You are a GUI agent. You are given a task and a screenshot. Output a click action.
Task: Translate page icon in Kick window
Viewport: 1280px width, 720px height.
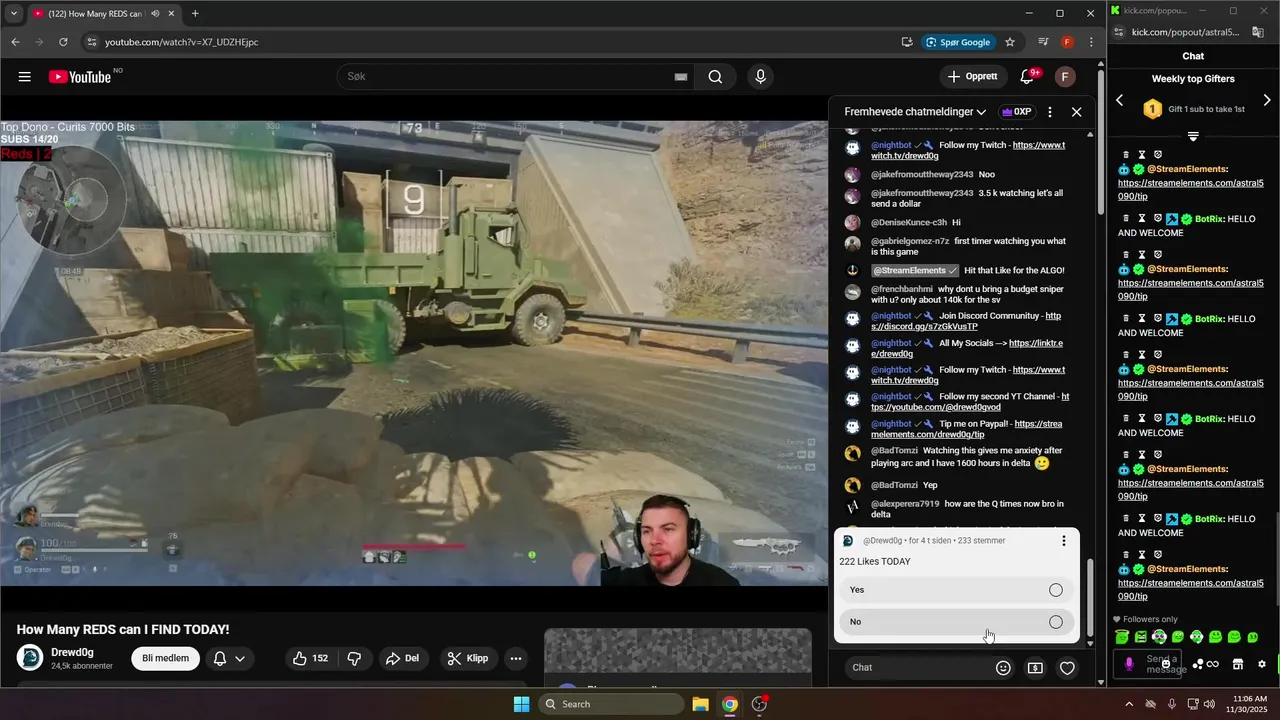click(1258, 32)
